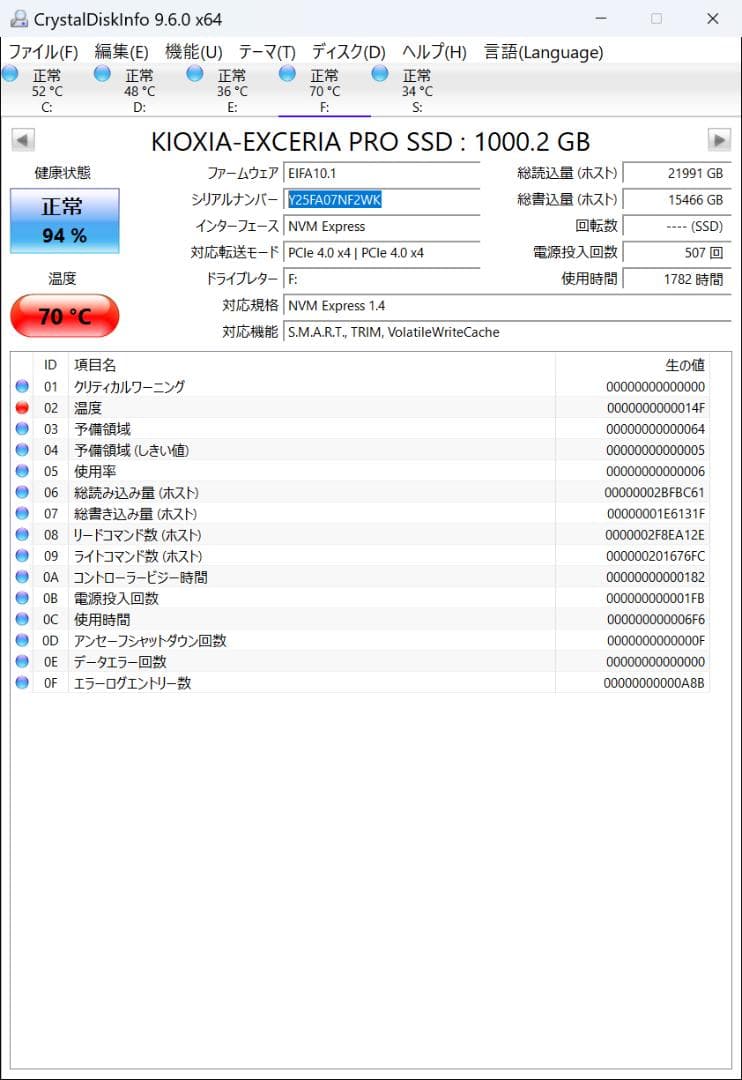Image resolution: width=742 pixels, height=1080 pixels.
Task: Click status dot for エラーログエントリー数 row
Action: click(22, 683)
